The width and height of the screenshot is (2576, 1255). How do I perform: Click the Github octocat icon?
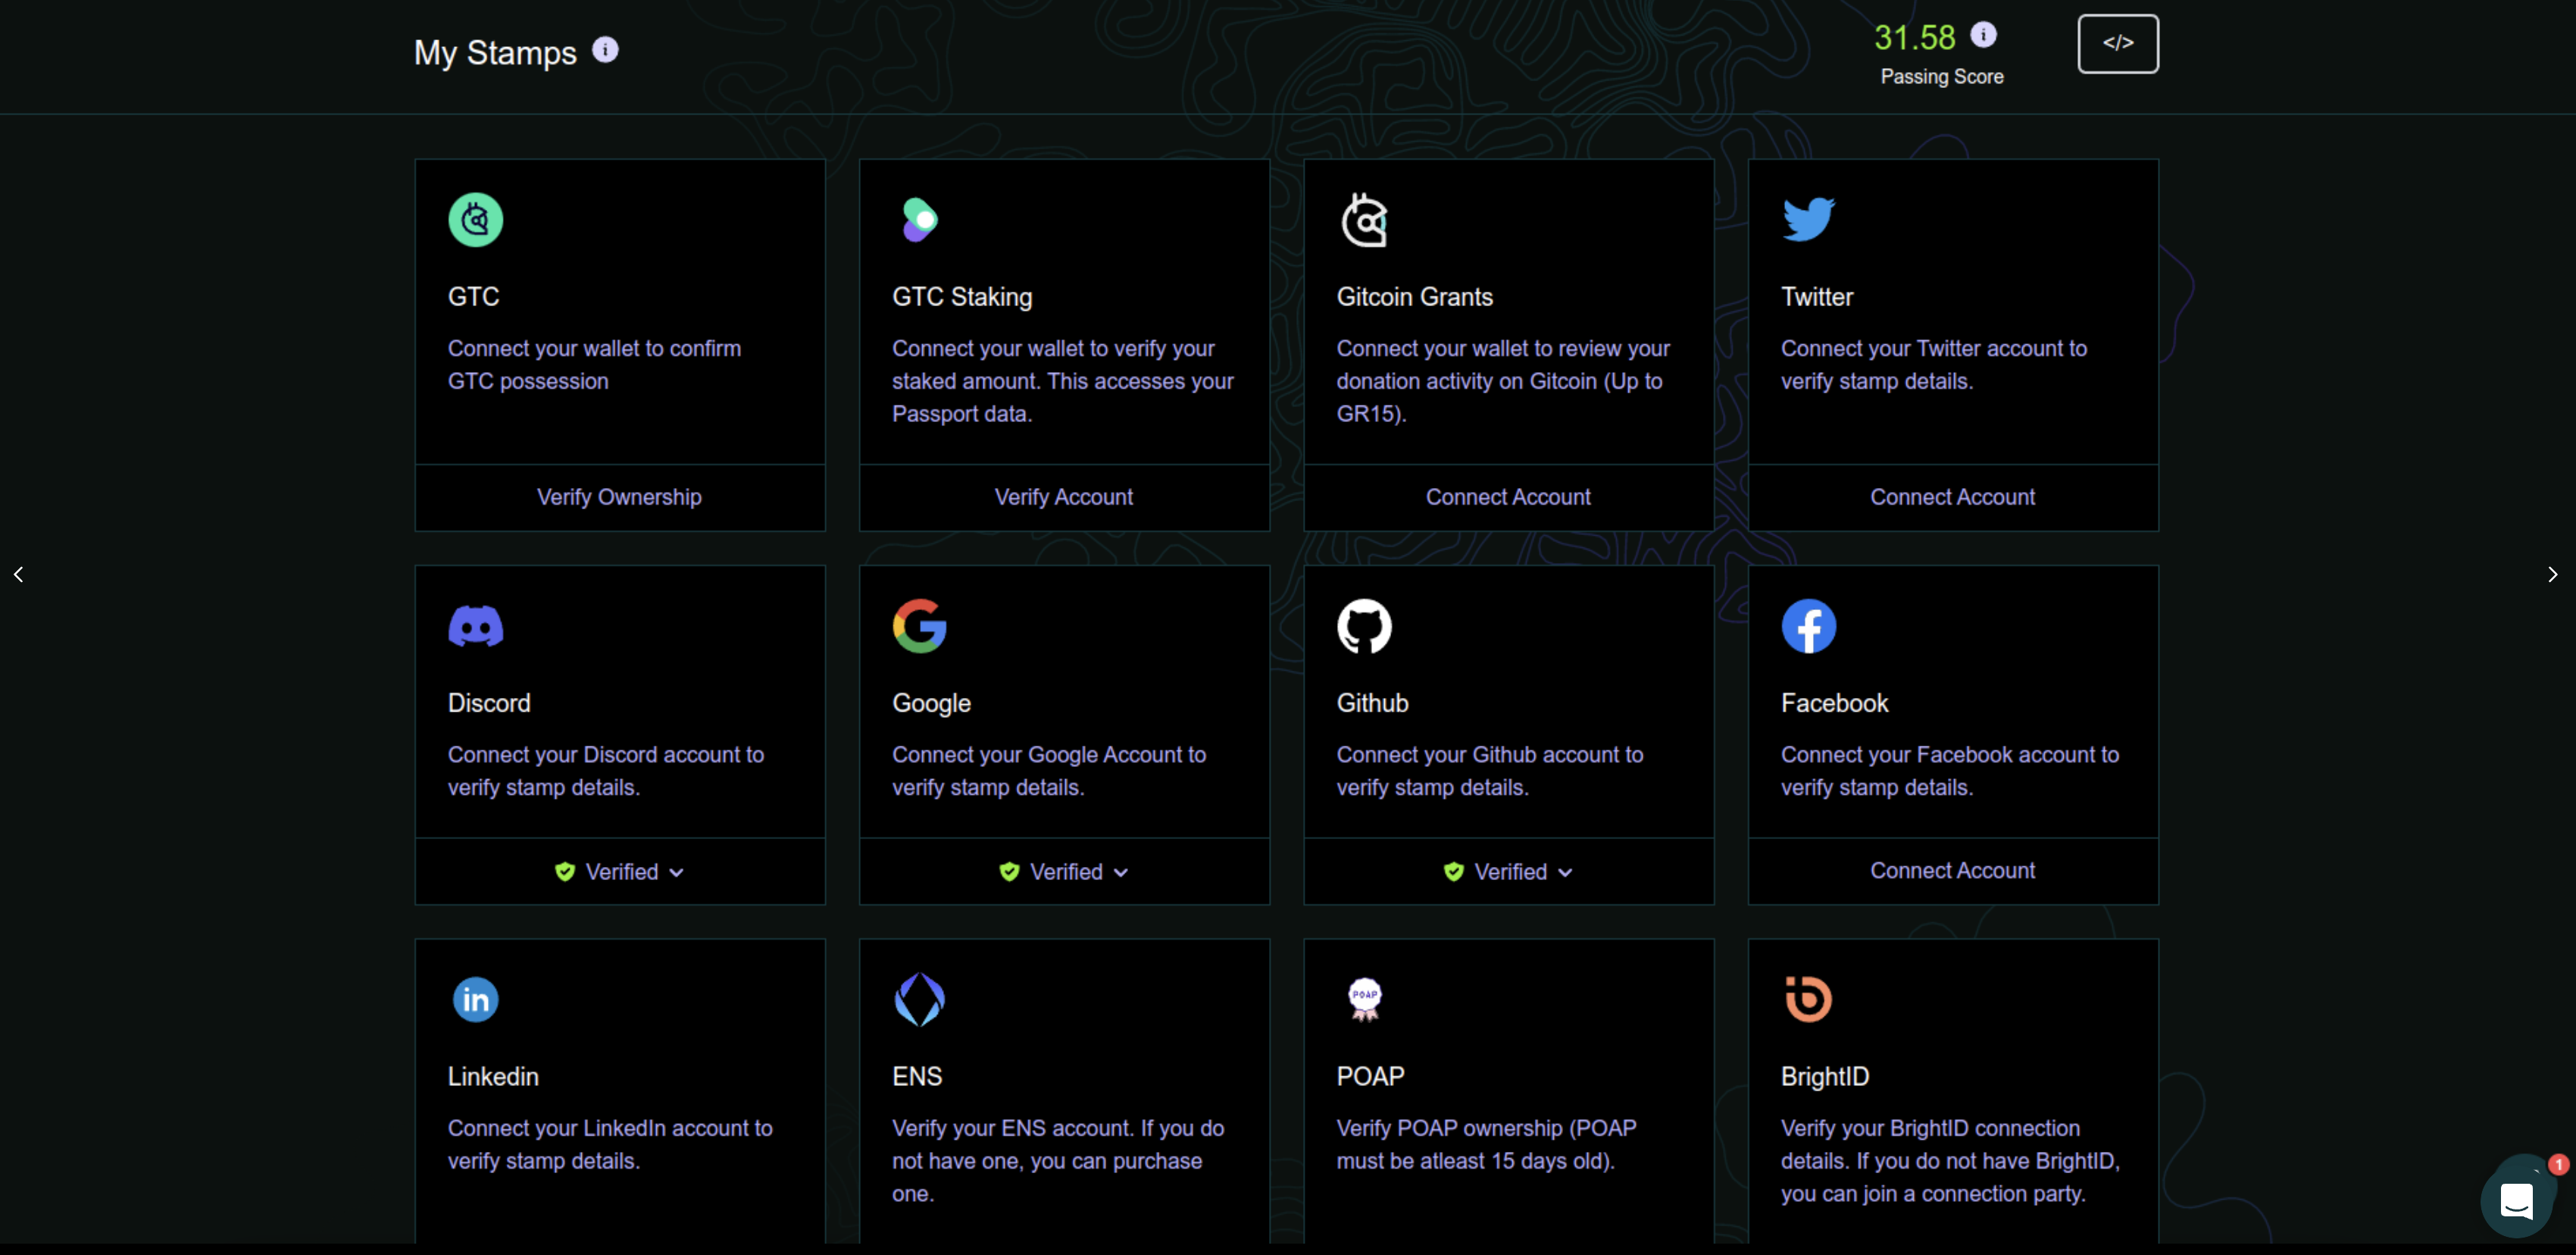click(1364, 626)
